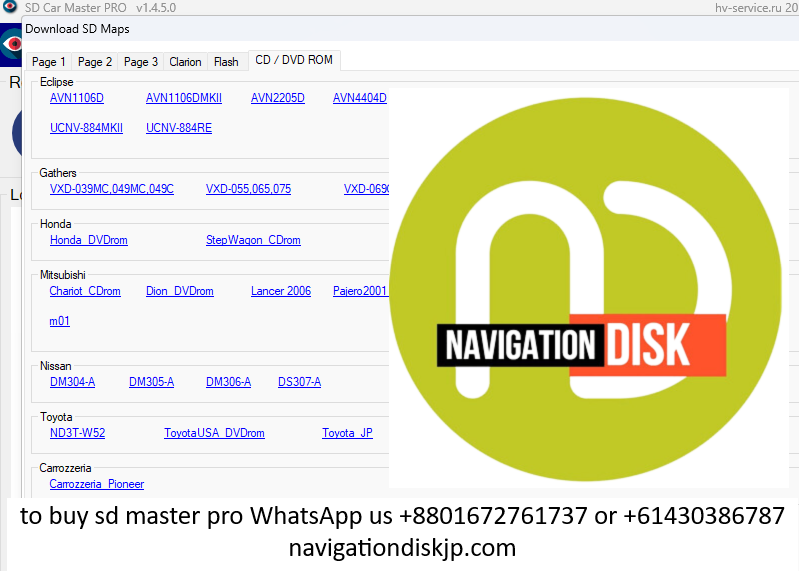Click the SD Car Master PRO title icon

point(10,6)
